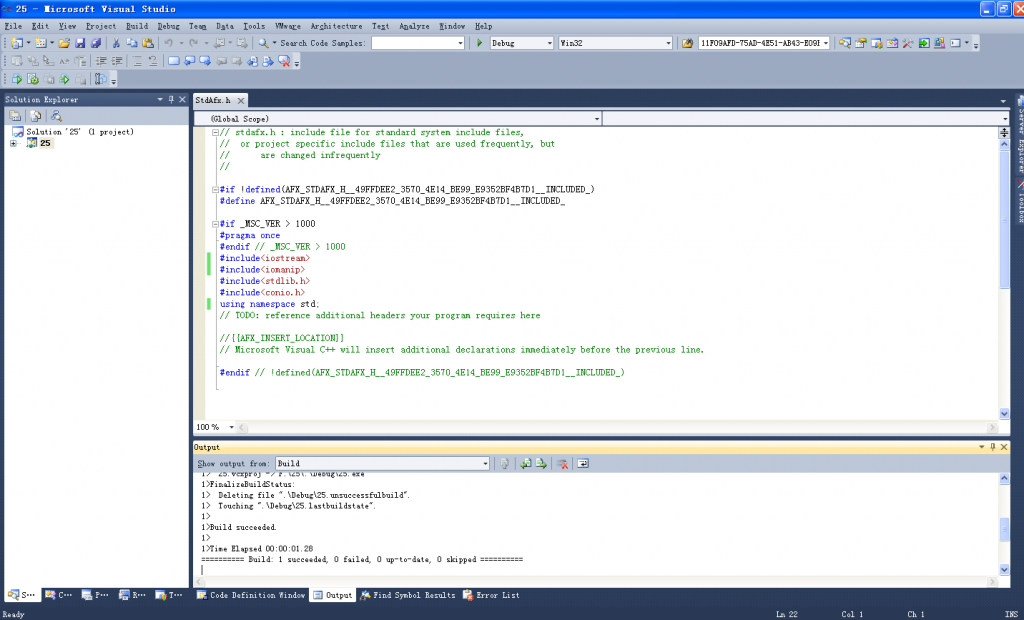
Task: Open a new project with the New Project icon
Action: (x=18, y=43)
